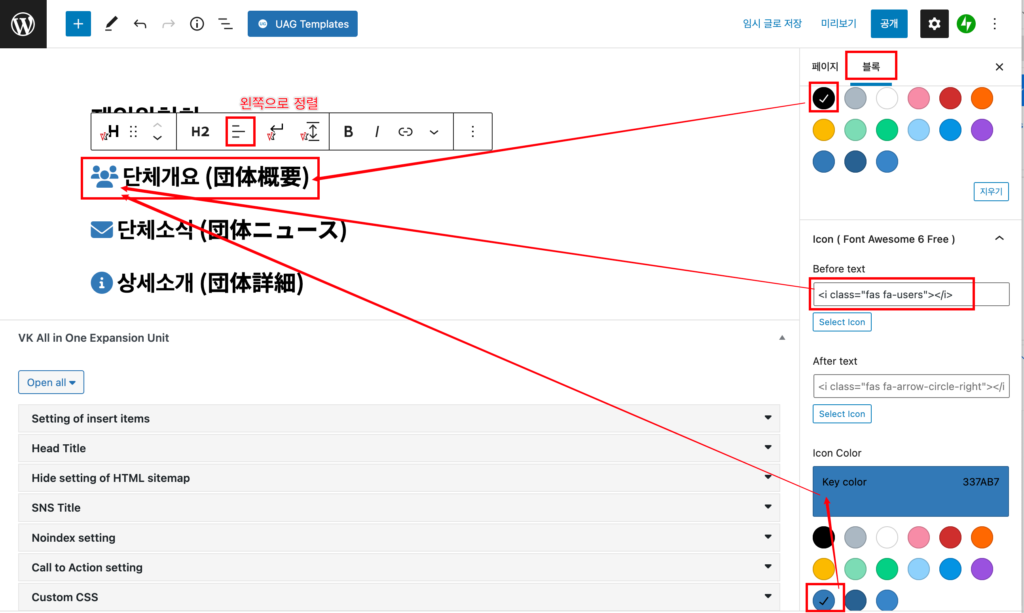The height and width of the screenshot is (613, 1024).
Task: Switch to the 페이지 tab
Action: point(825,67)
